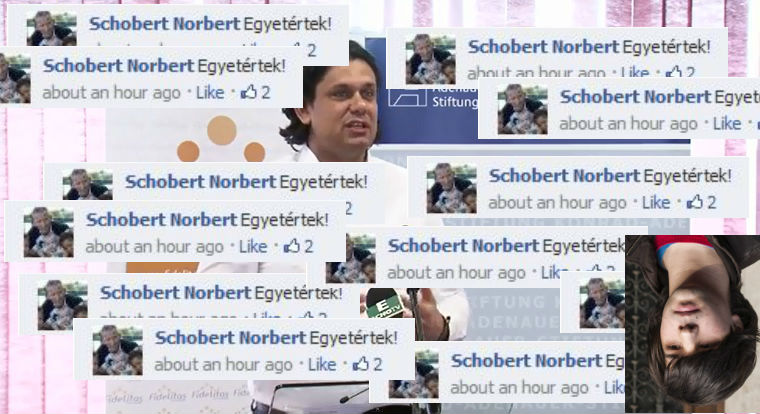This screenshot has width=760, height=414.
Task: Click thumbs-up icon in topmost right comment
Action: (673, 72)
